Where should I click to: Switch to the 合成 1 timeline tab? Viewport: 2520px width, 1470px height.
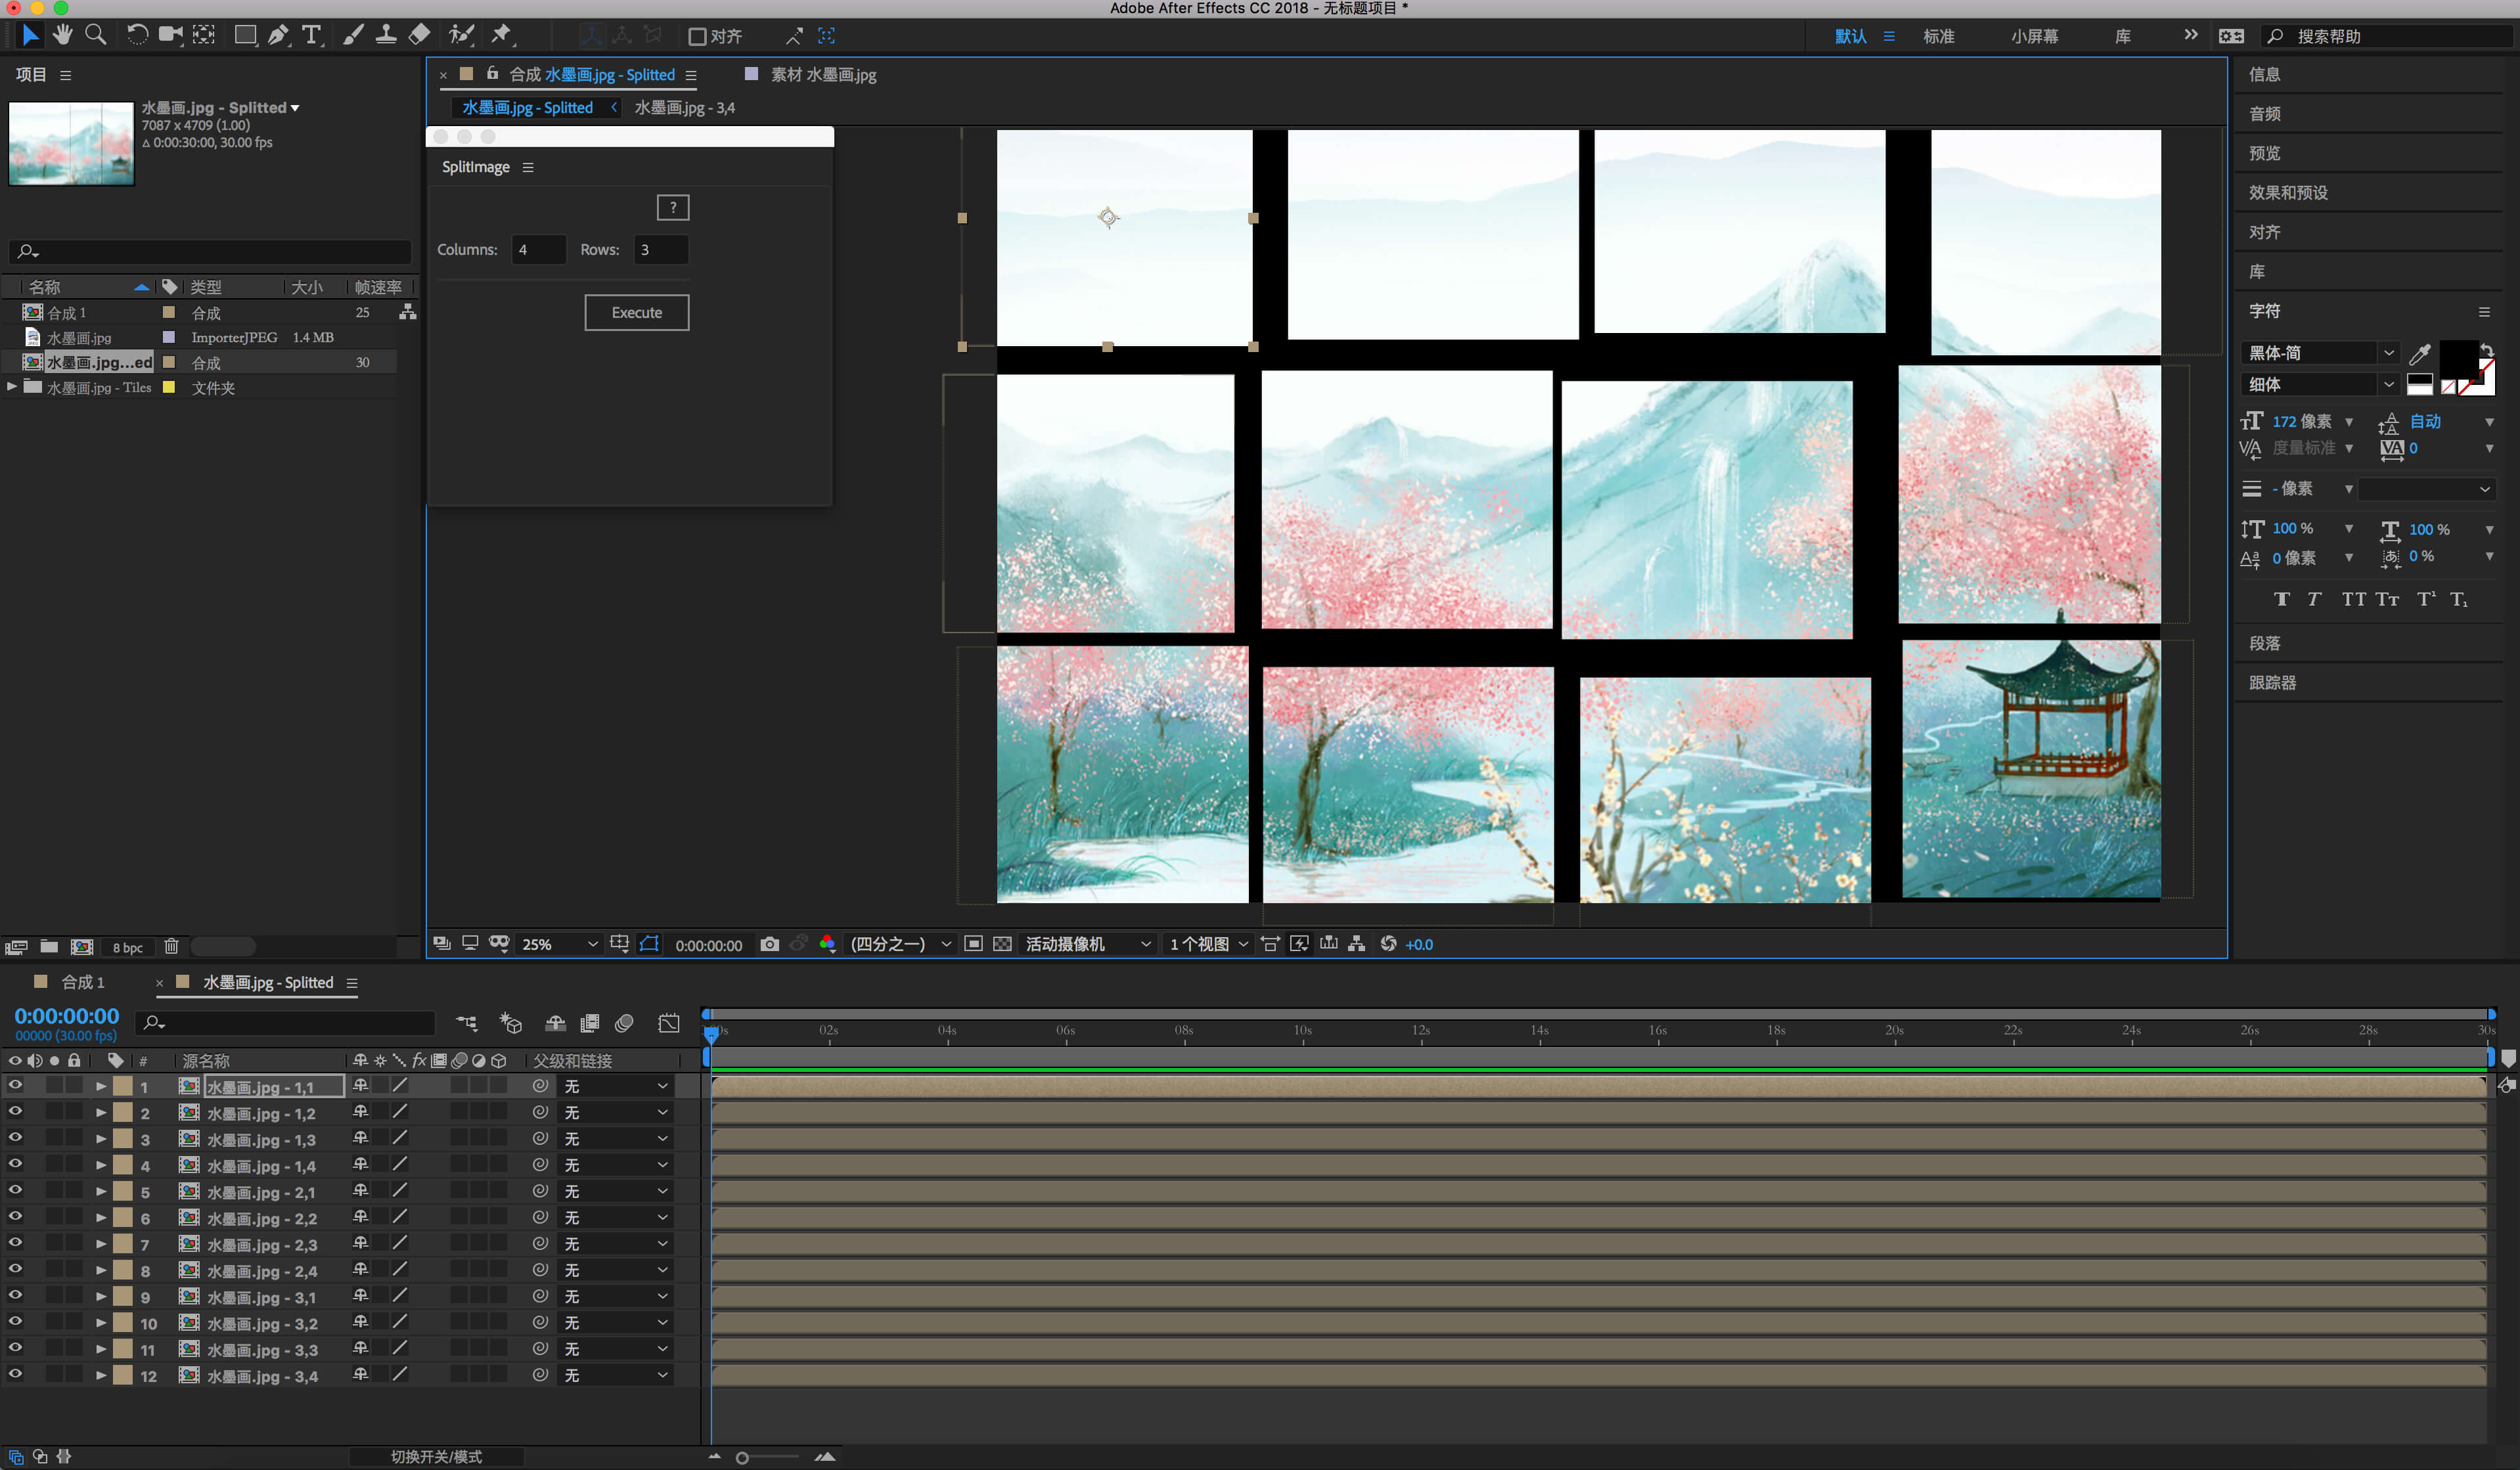82,982
